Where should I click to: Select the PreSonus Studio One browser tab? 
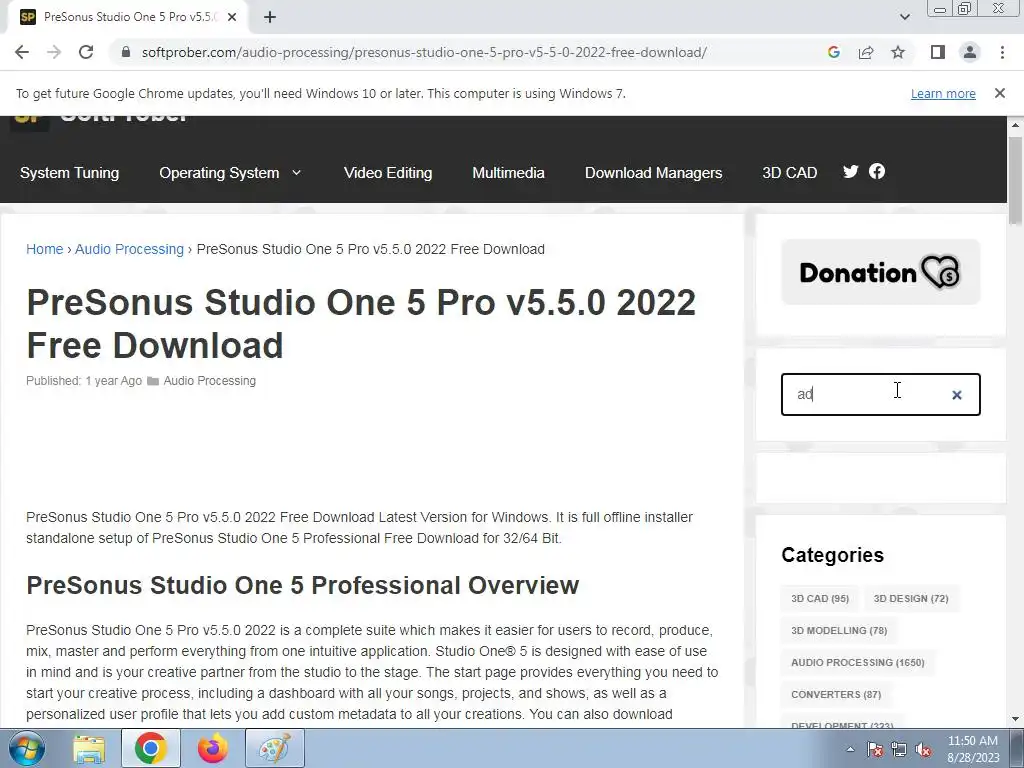(127, 17)
